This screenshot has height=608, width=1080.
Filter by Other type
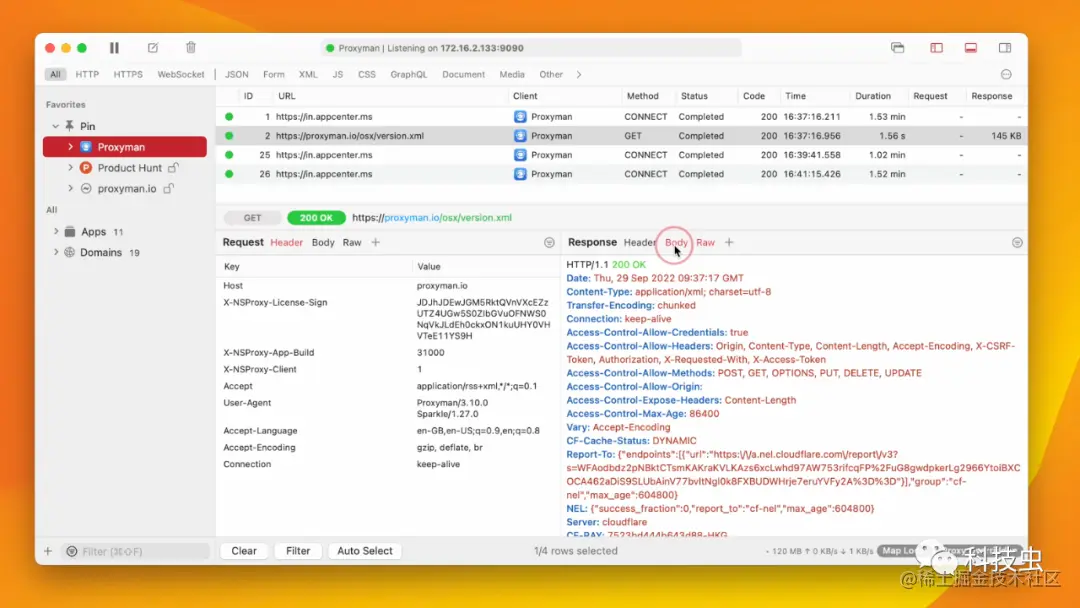(551, 74)
